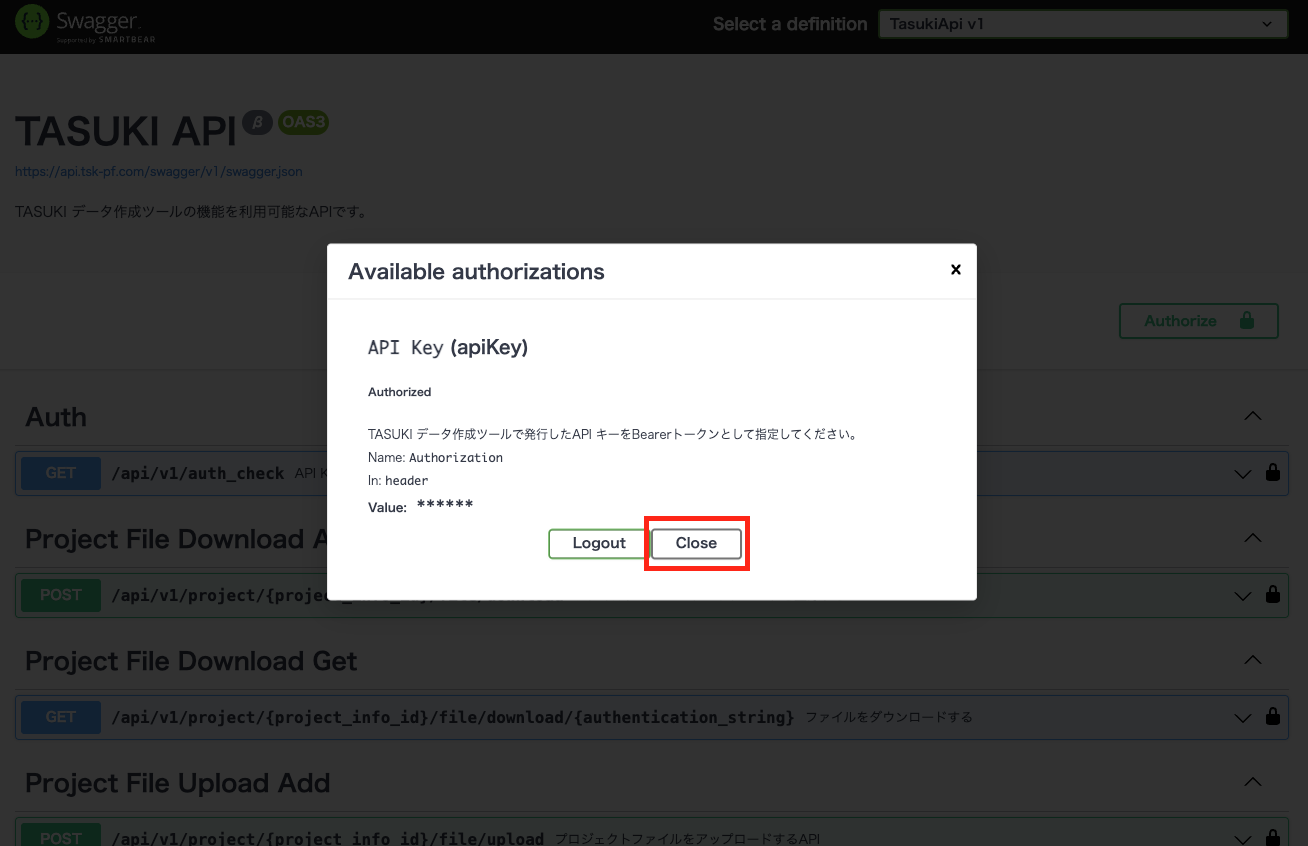Click the Logout button
This screenshot has height=846, width=1308.
[598, 543]
